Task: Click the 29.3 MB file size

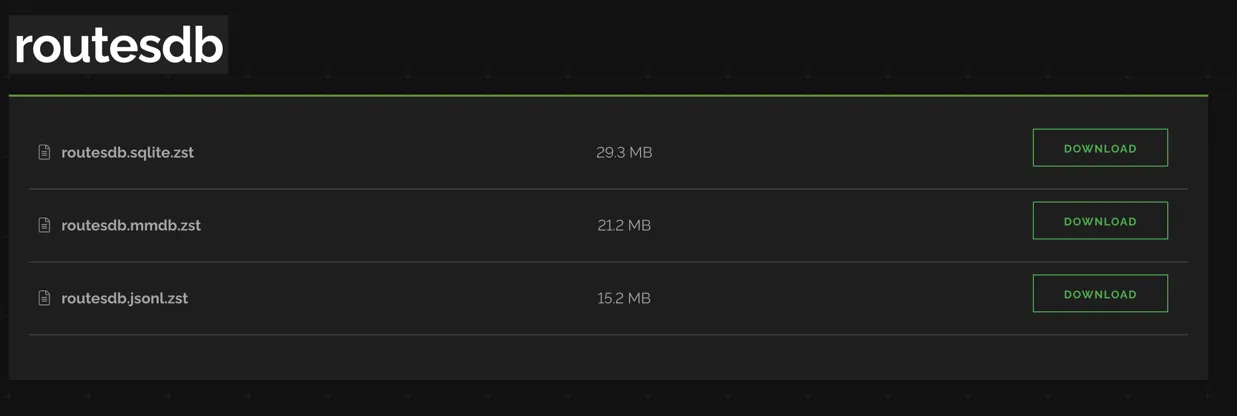Action: click(624, 152)
